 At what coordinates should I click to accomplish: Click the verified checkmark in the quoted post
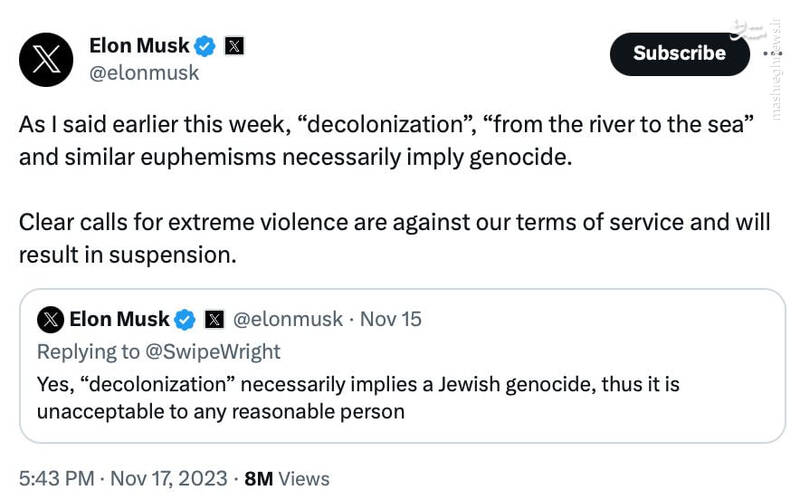pos(185,319)
